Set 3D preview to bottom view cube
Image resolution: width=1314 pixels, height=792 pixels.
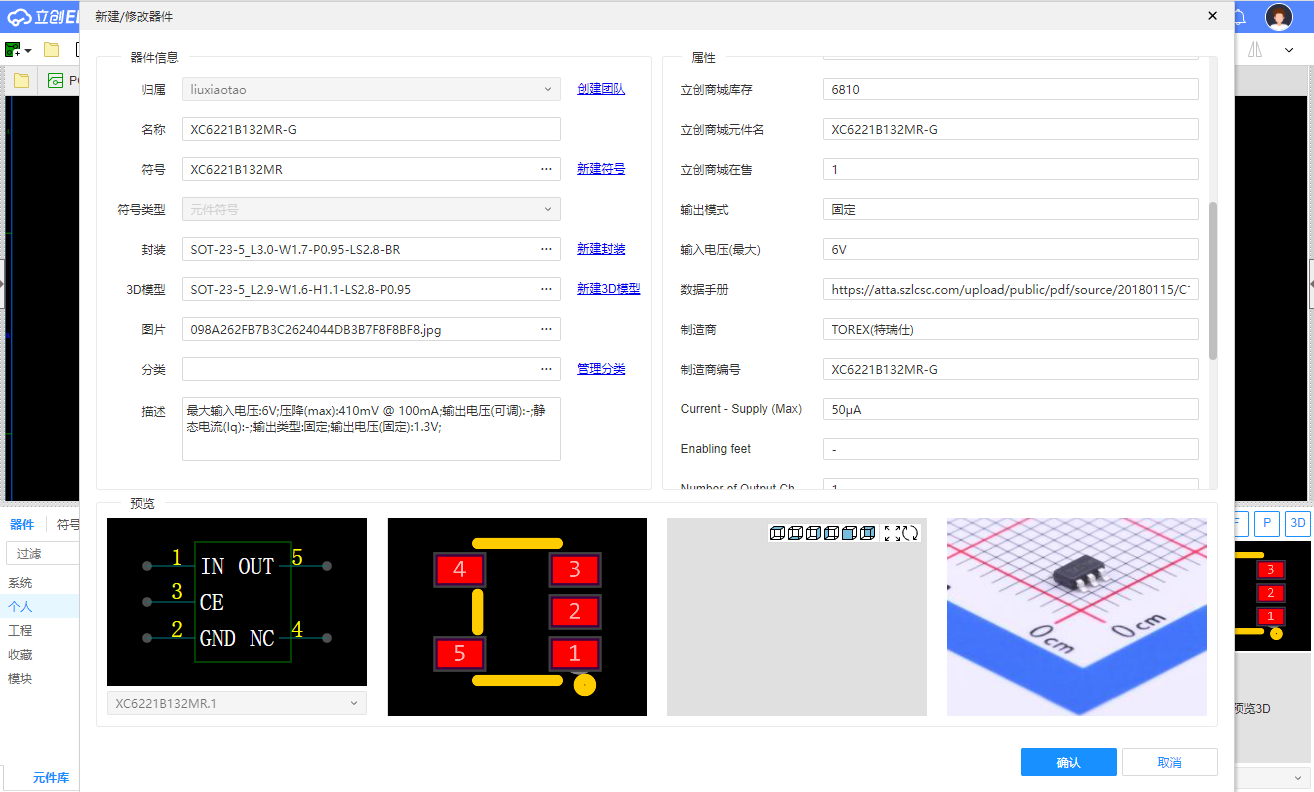tap(795, 533)
